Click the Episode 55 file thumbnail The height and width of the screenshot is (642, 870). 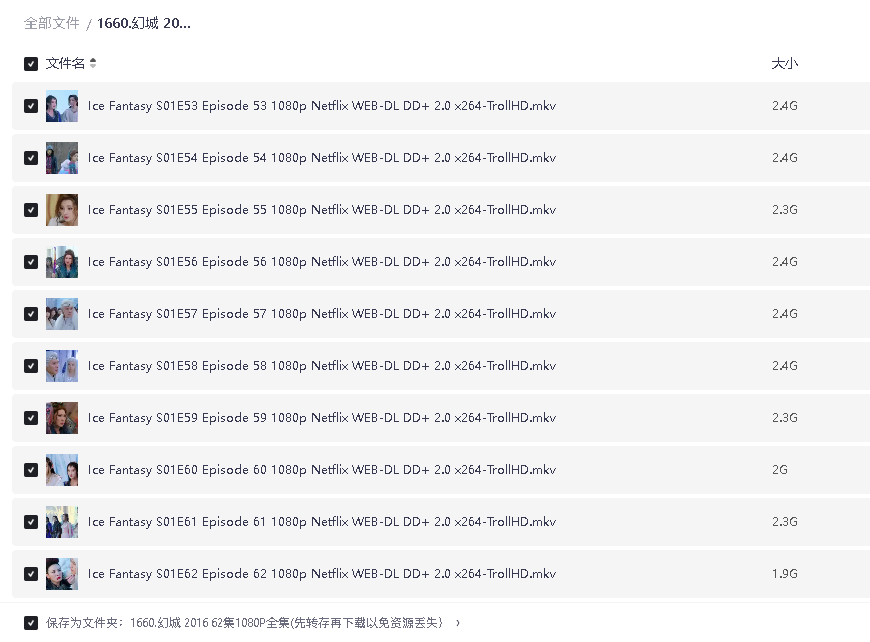tap(62, 210)
